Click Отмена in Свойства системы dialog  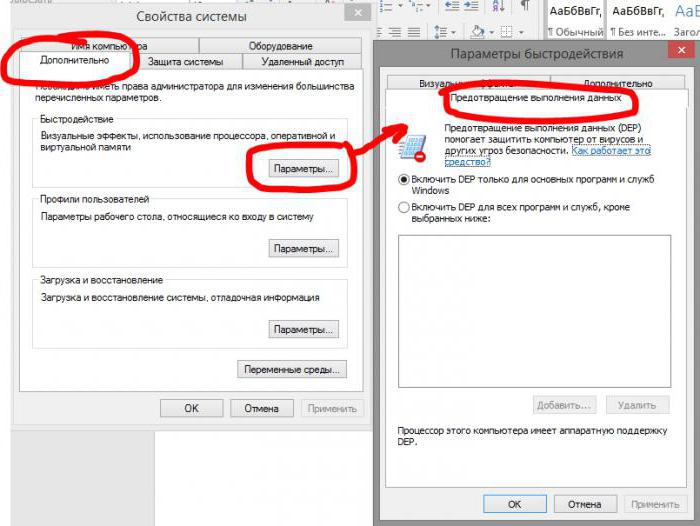pyautogui.click(x=262, y=408)
